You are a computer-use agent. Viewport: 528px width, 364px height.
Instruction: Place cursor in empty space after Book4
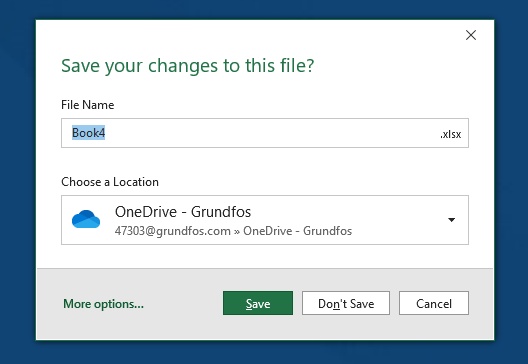(269, 133)
